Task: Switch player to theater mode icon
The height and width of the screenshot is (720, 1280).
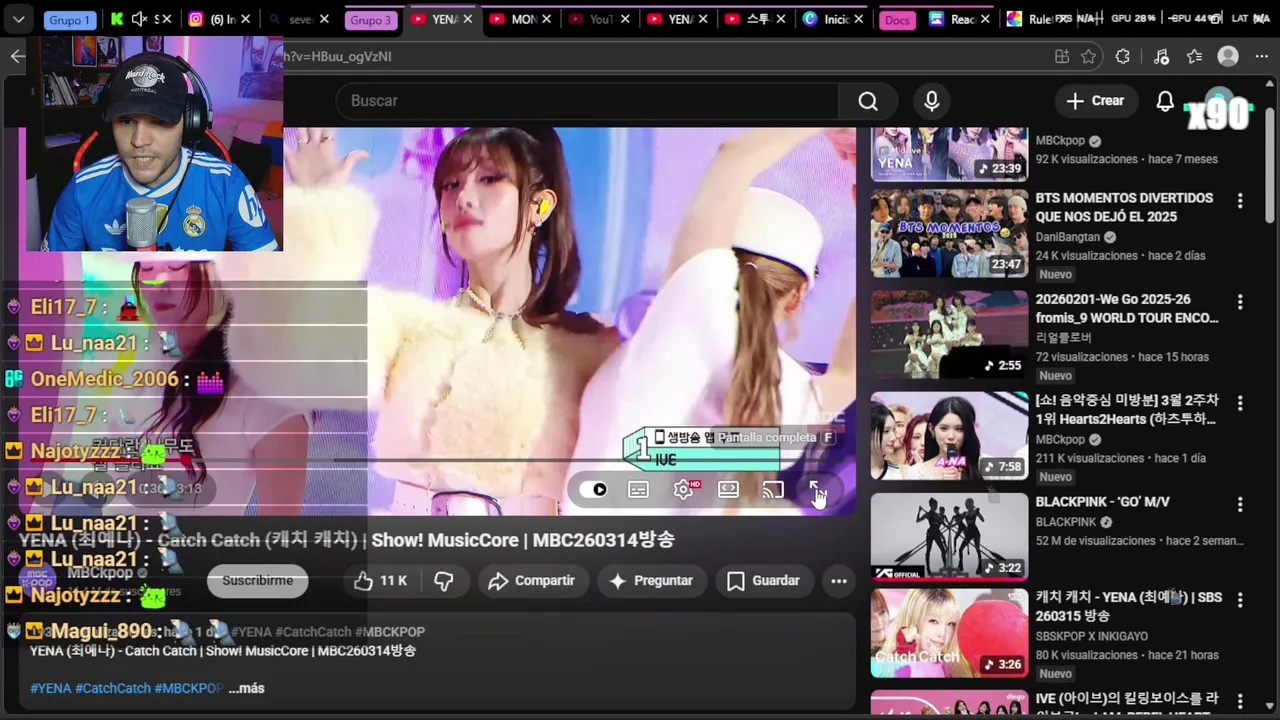Action: [728, 490]
